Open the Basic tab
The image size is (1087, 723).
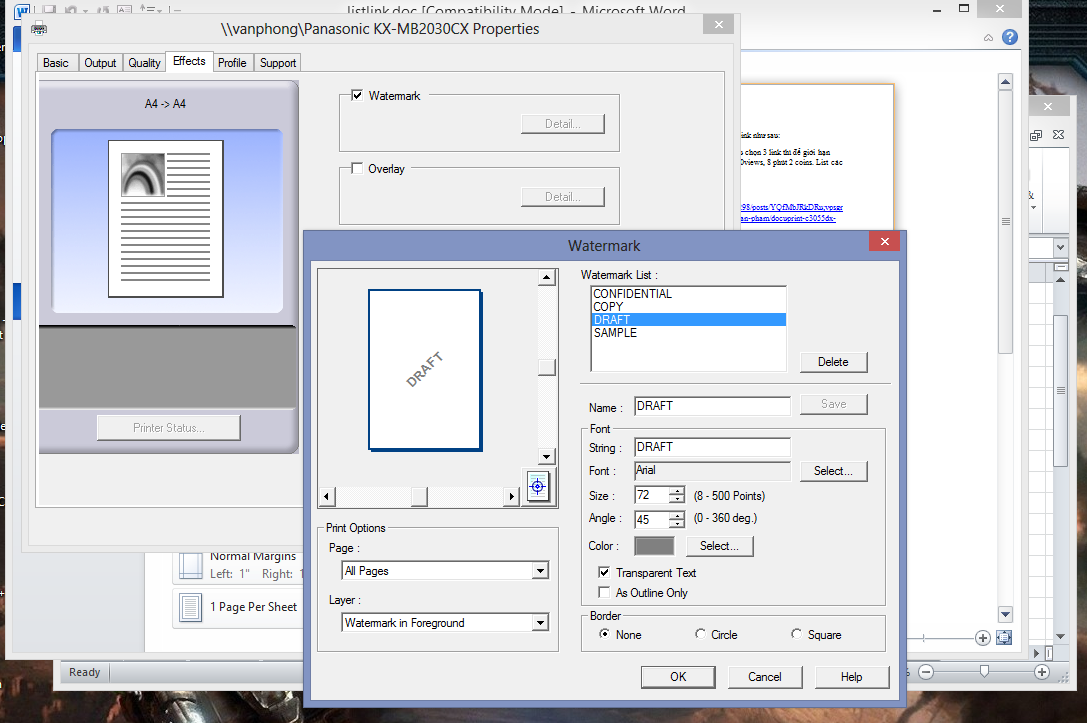[56, 63]
